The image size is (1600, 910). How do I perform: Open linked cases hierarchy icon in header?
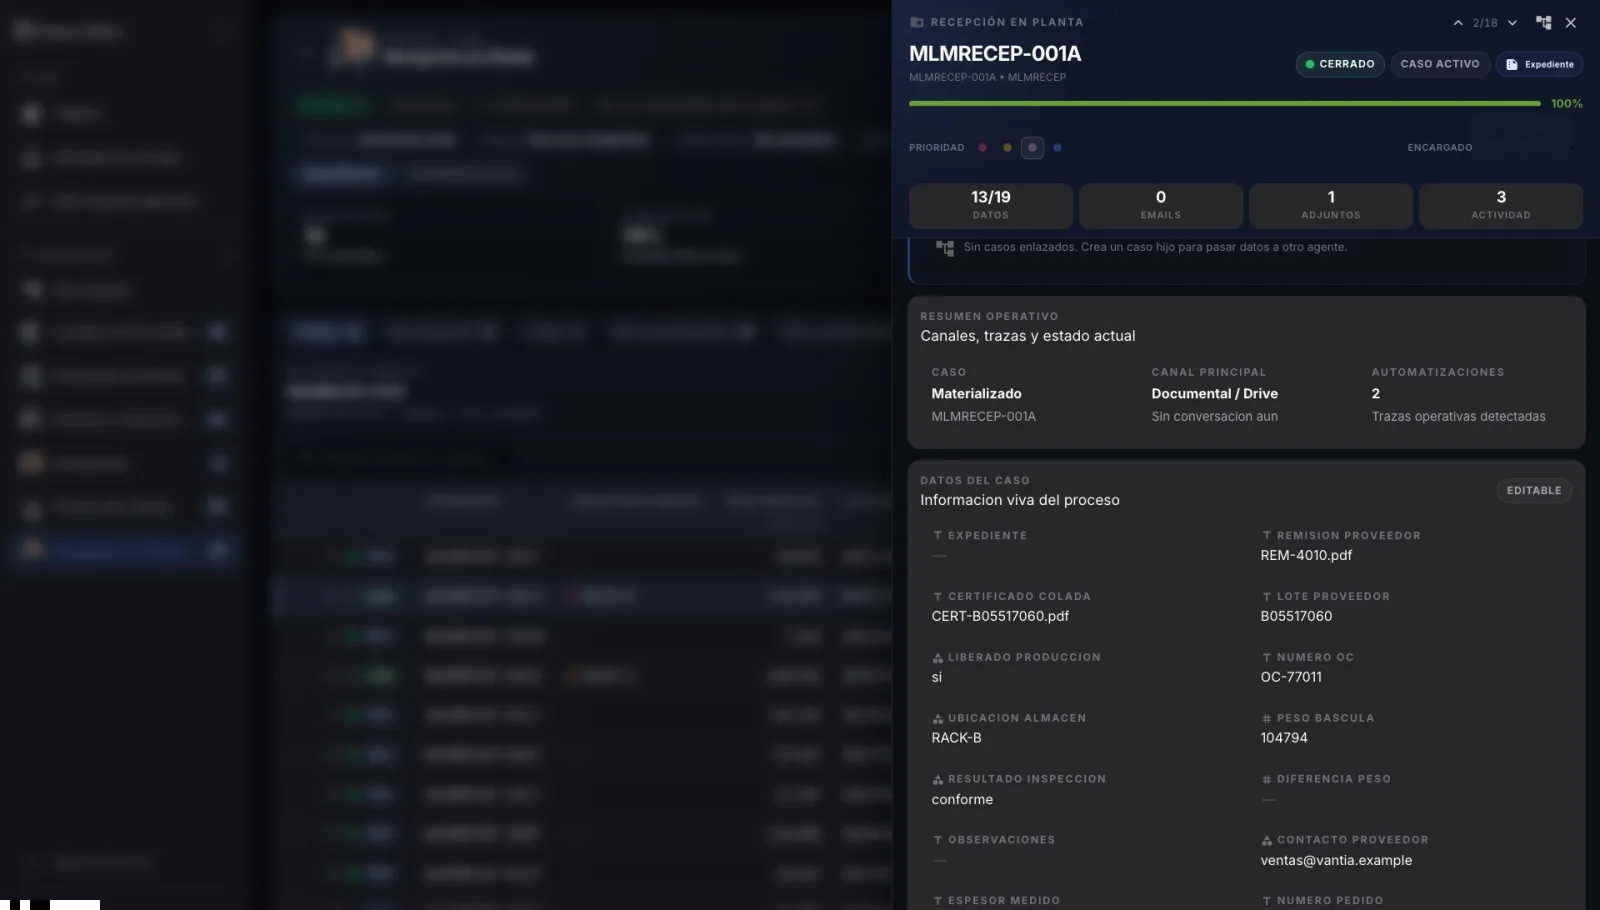point(1544,22)
